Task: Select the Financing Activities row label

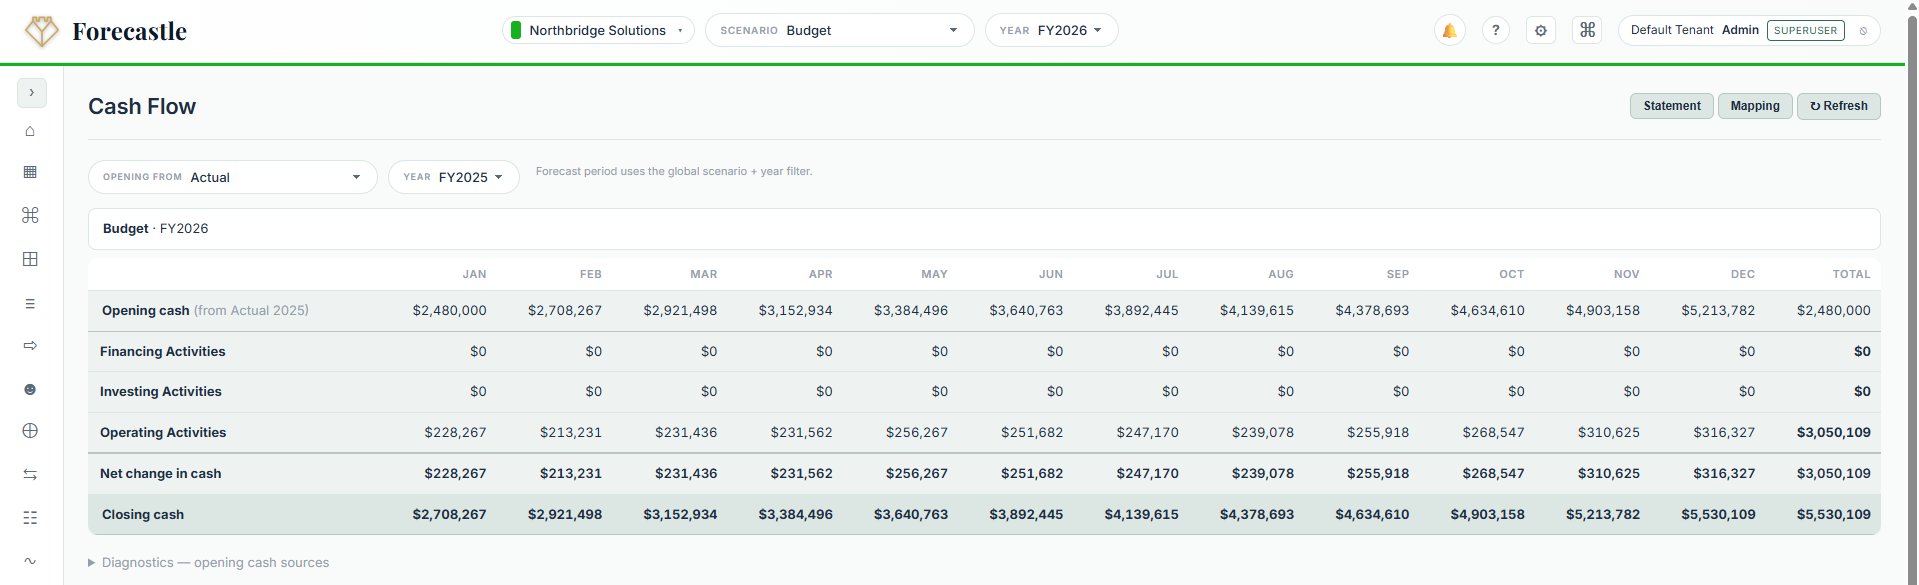Action: (162, 351)
